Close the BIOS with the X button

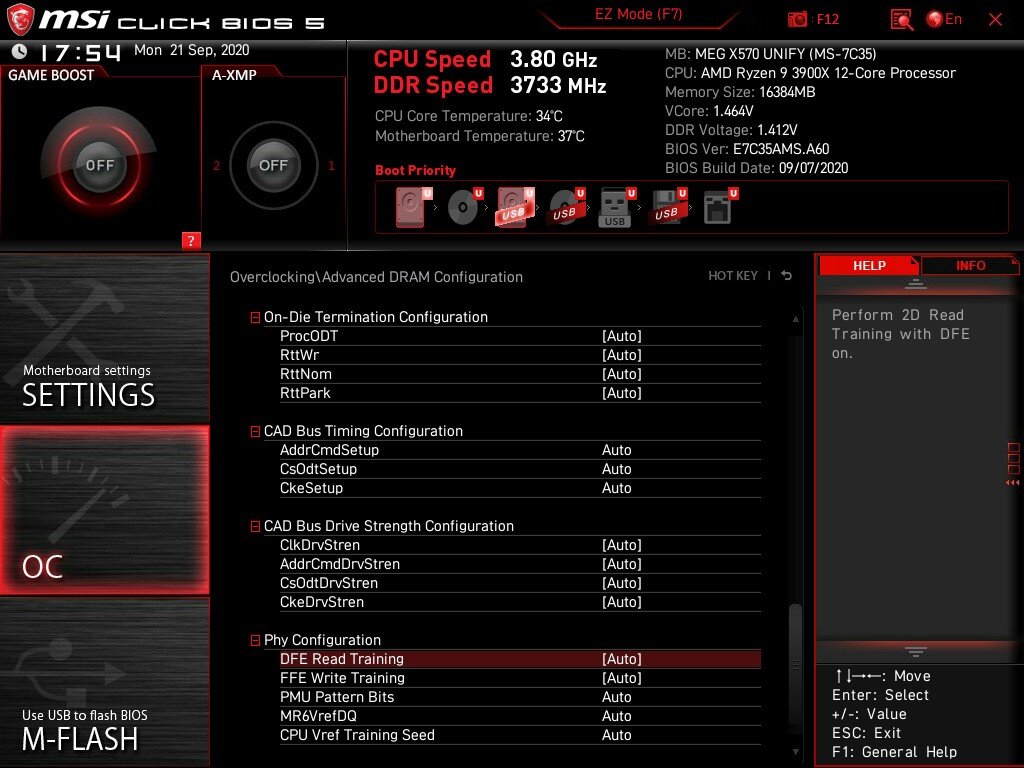(995, 20)
